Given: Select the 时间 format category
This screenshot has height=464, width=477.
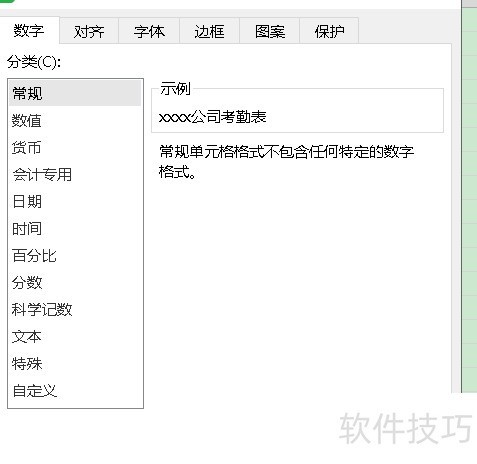Looking at the screenshot, I should (x=75, y=229).
